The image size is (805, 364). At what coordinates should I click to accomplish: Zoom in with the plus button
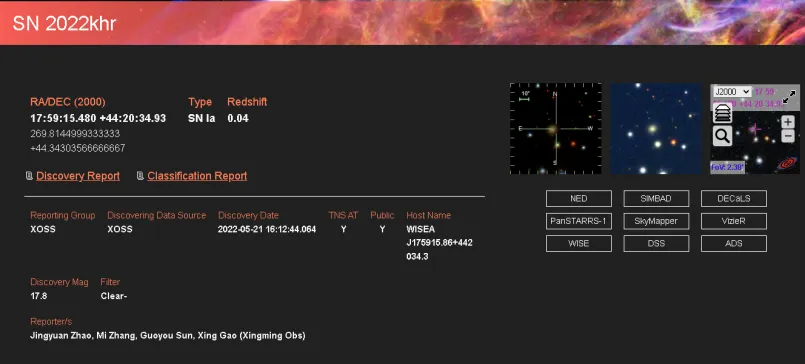tap(788, 122)
